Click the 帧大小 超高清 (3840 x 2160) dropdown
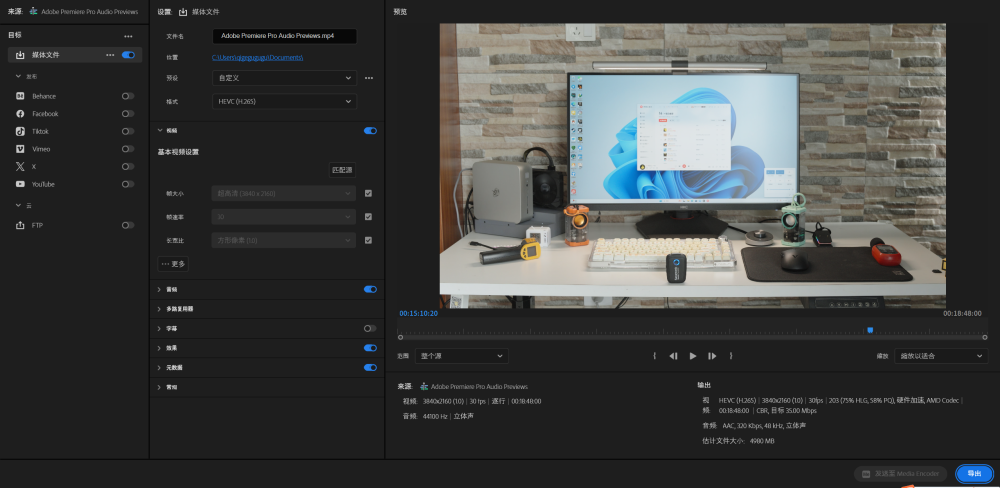This screenshot has width=1000, height=488. click(x=284, y=193)
